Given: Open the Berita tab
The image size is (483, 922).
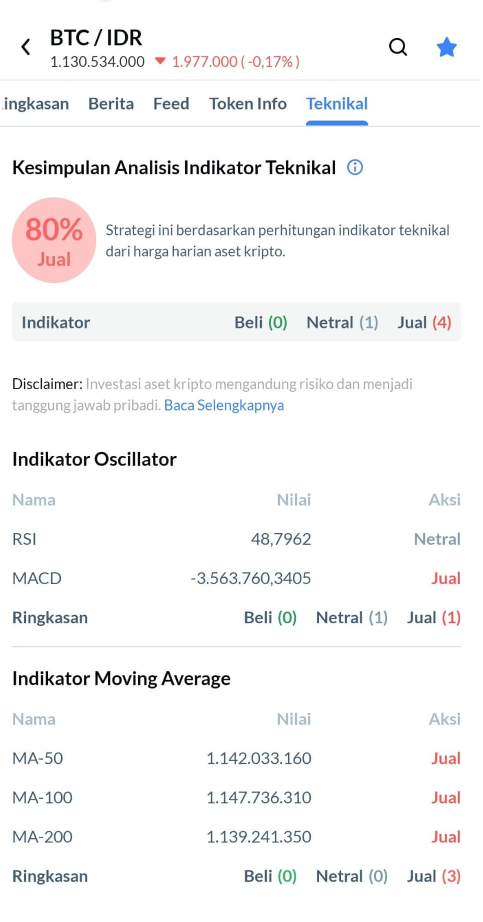Looking at the screenshot, I should [x=111, y=104].
